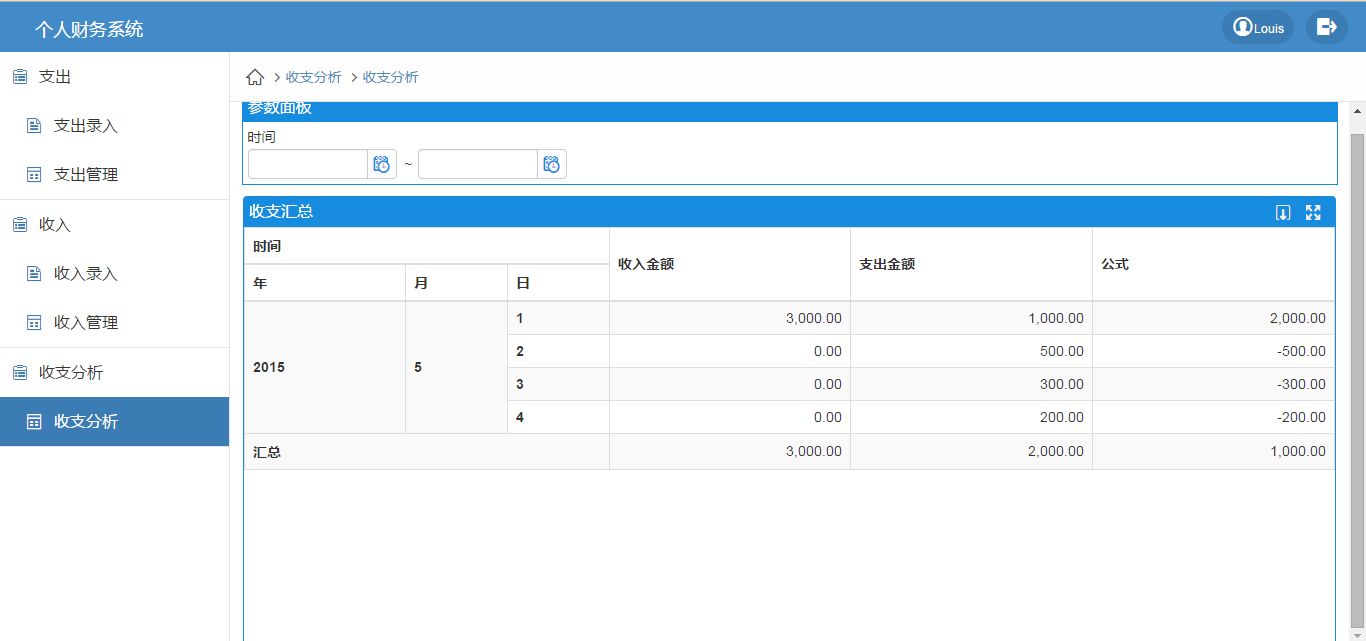Click into the start time input field
This screenshot has height=641, width=1366.
coord(307,164)
